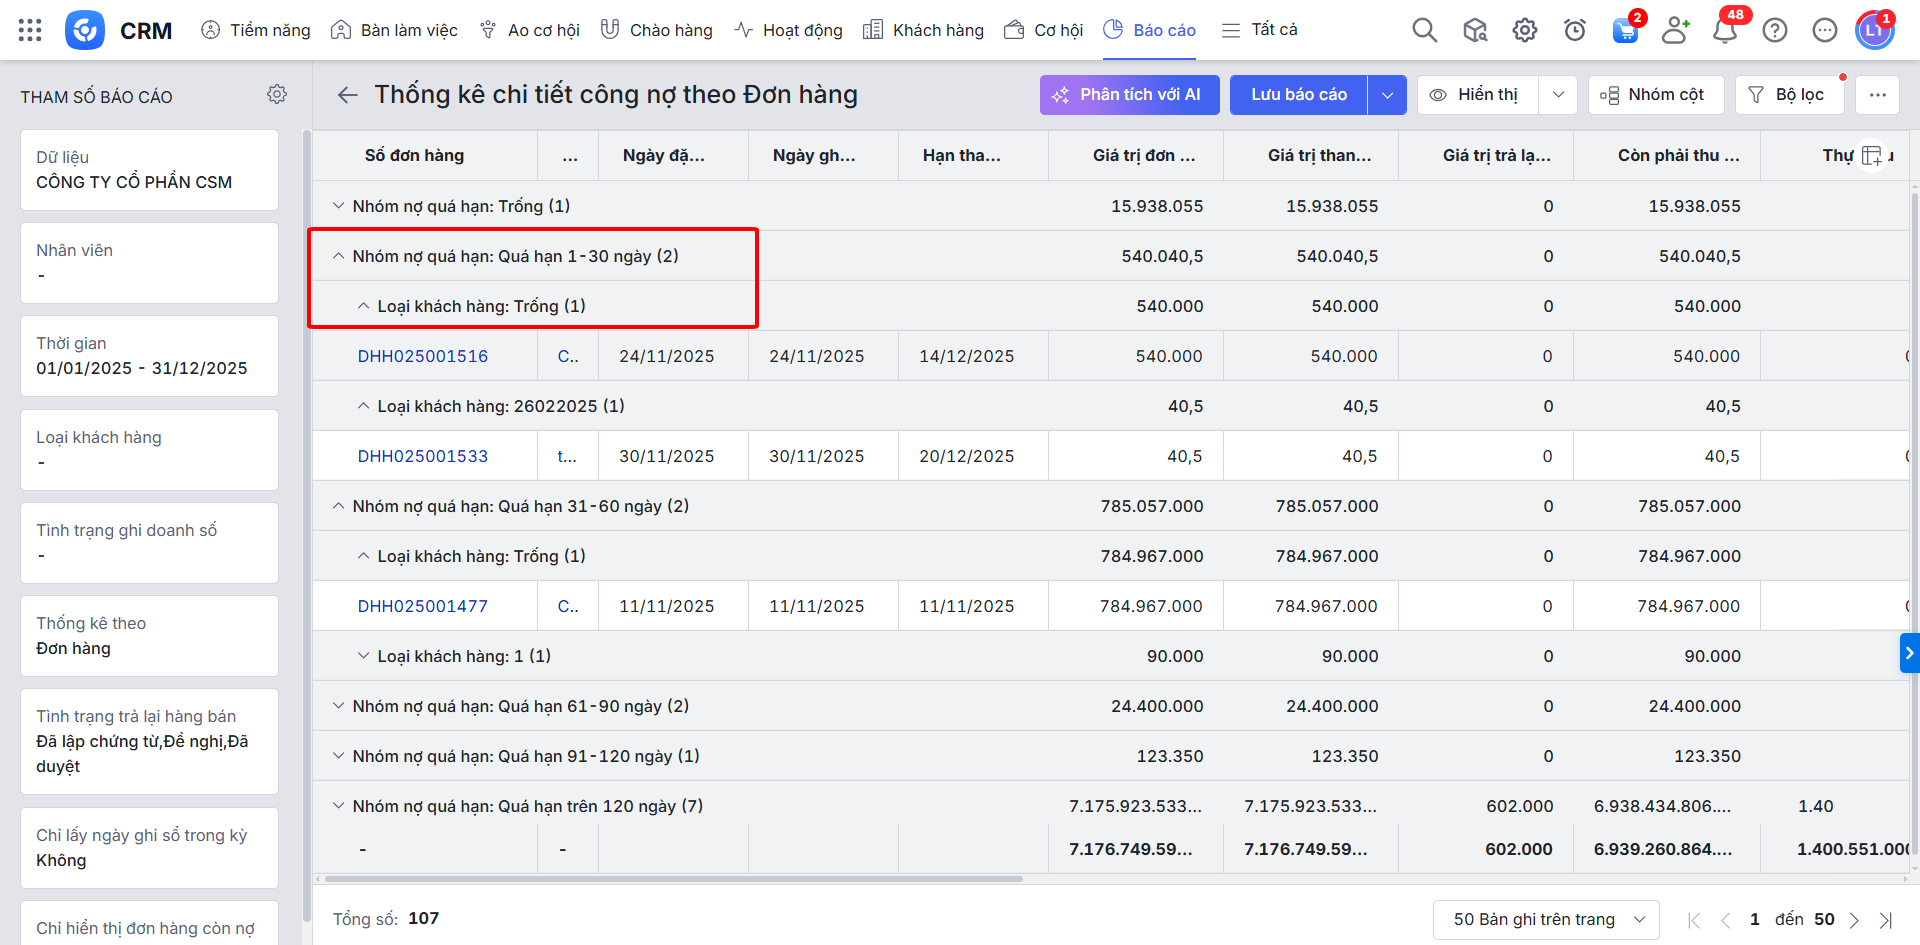Click the search magnifier icon
This screenshot has width=1920, height=945.
click(1424, 30)
